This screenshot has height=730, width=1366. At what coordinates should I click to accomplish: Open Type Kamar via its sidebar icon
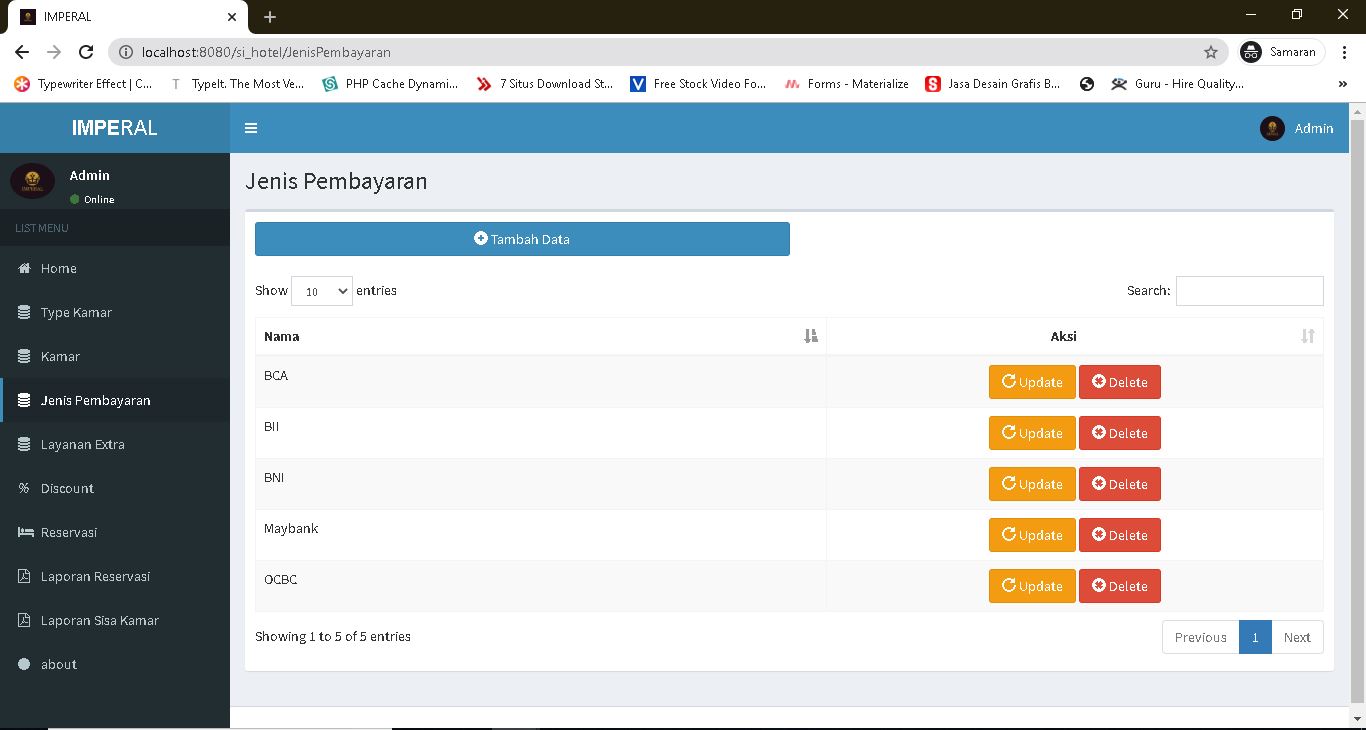click(24, 312)
